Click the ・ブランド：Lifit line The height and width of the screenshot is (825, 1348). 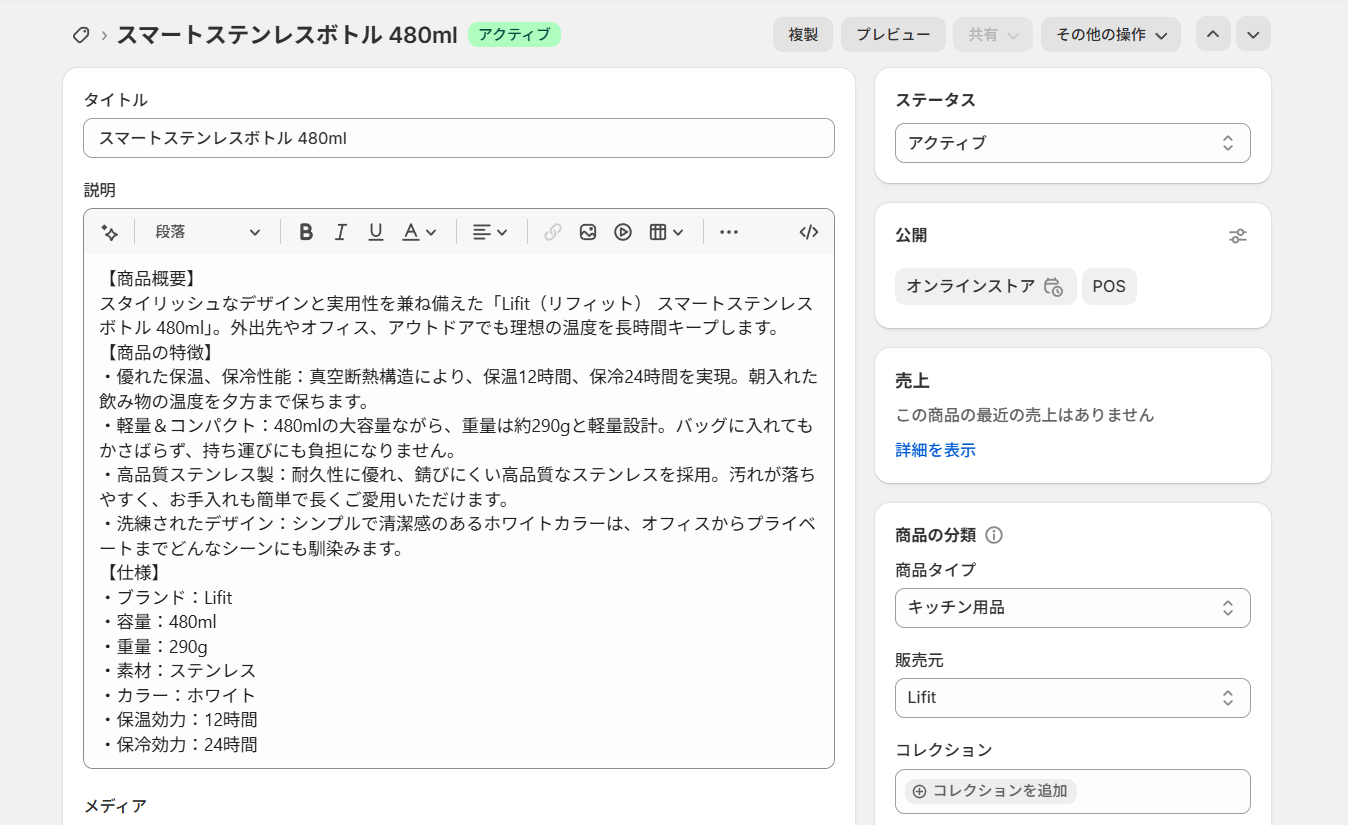(166, 598)
